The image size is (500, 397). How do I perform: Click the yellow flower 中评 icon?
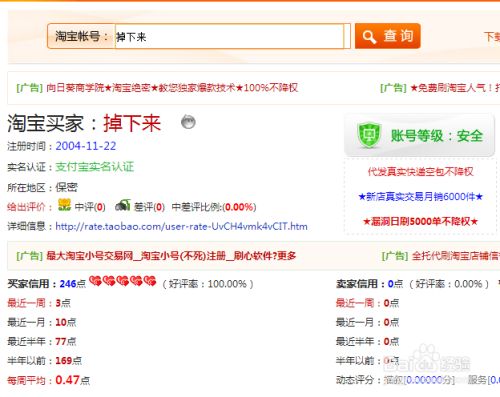pyautogui.click(x=64, y=205)
